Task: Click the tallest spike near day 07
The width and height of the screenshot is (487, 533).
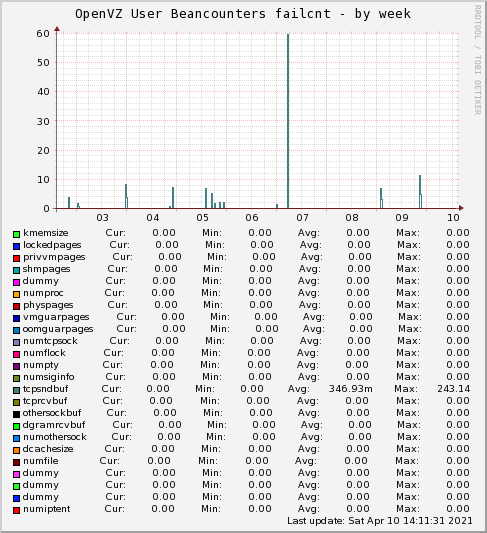Action: tap(288, 121)
